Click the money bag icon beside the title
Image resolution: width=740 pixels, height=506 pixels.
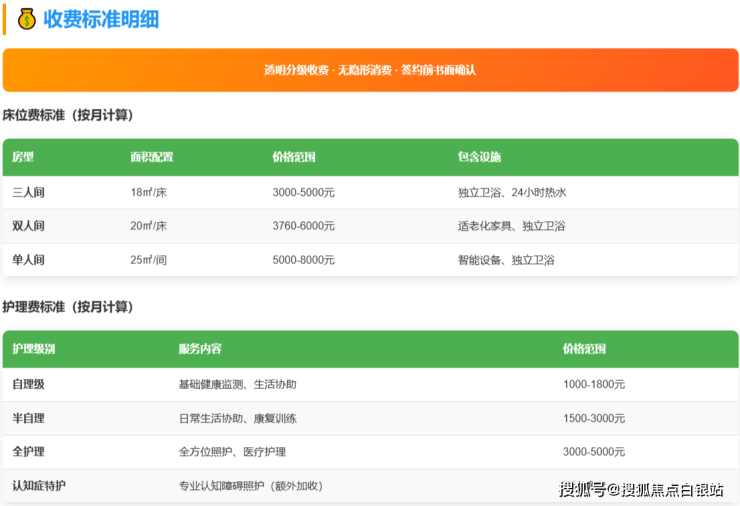(27, 19)
